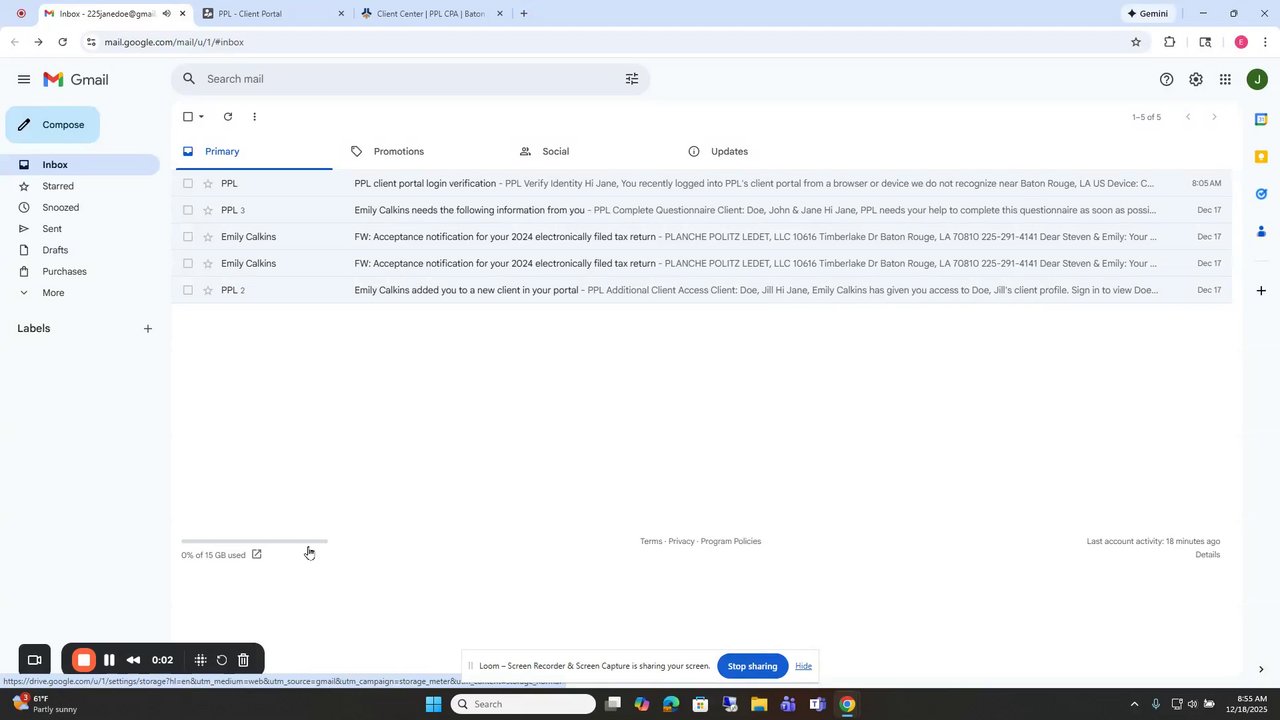Open Google Tasks side panel icon
Screen dimensions: 1280x720
click(x=1261, y=194)
